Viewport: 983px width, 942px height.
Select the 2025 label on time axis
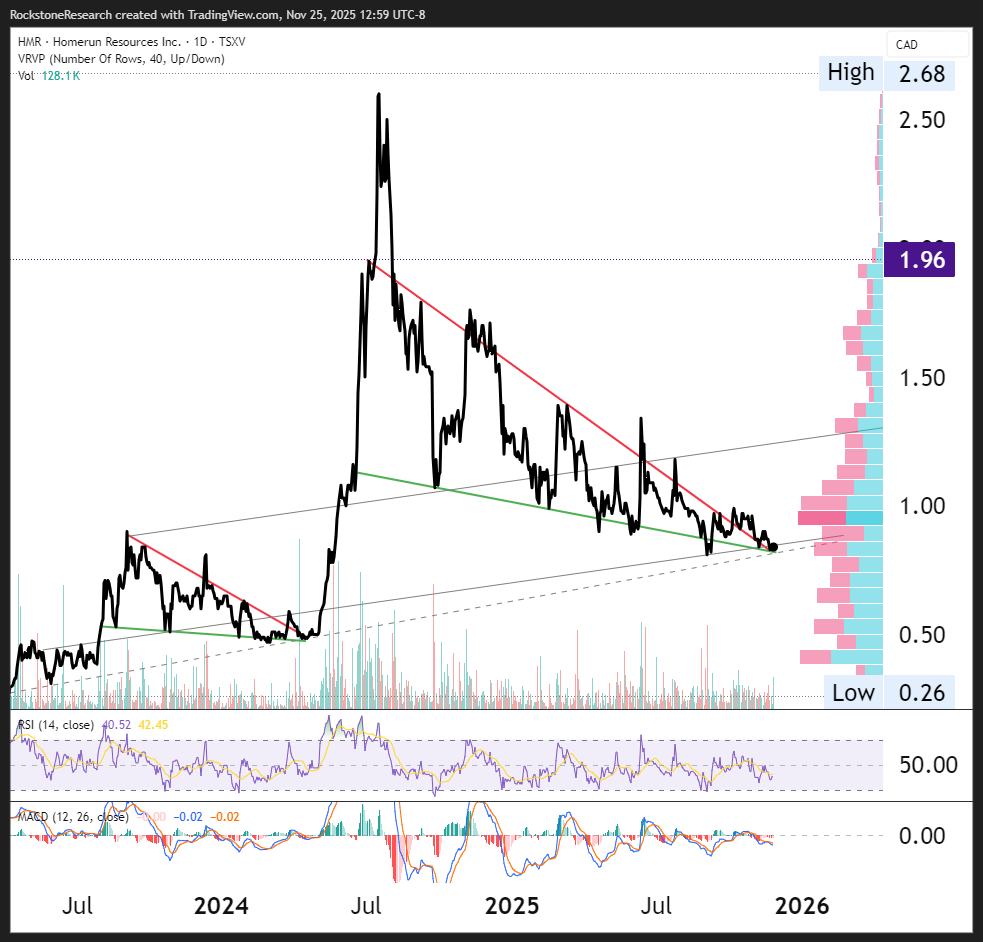click(511, 906)
